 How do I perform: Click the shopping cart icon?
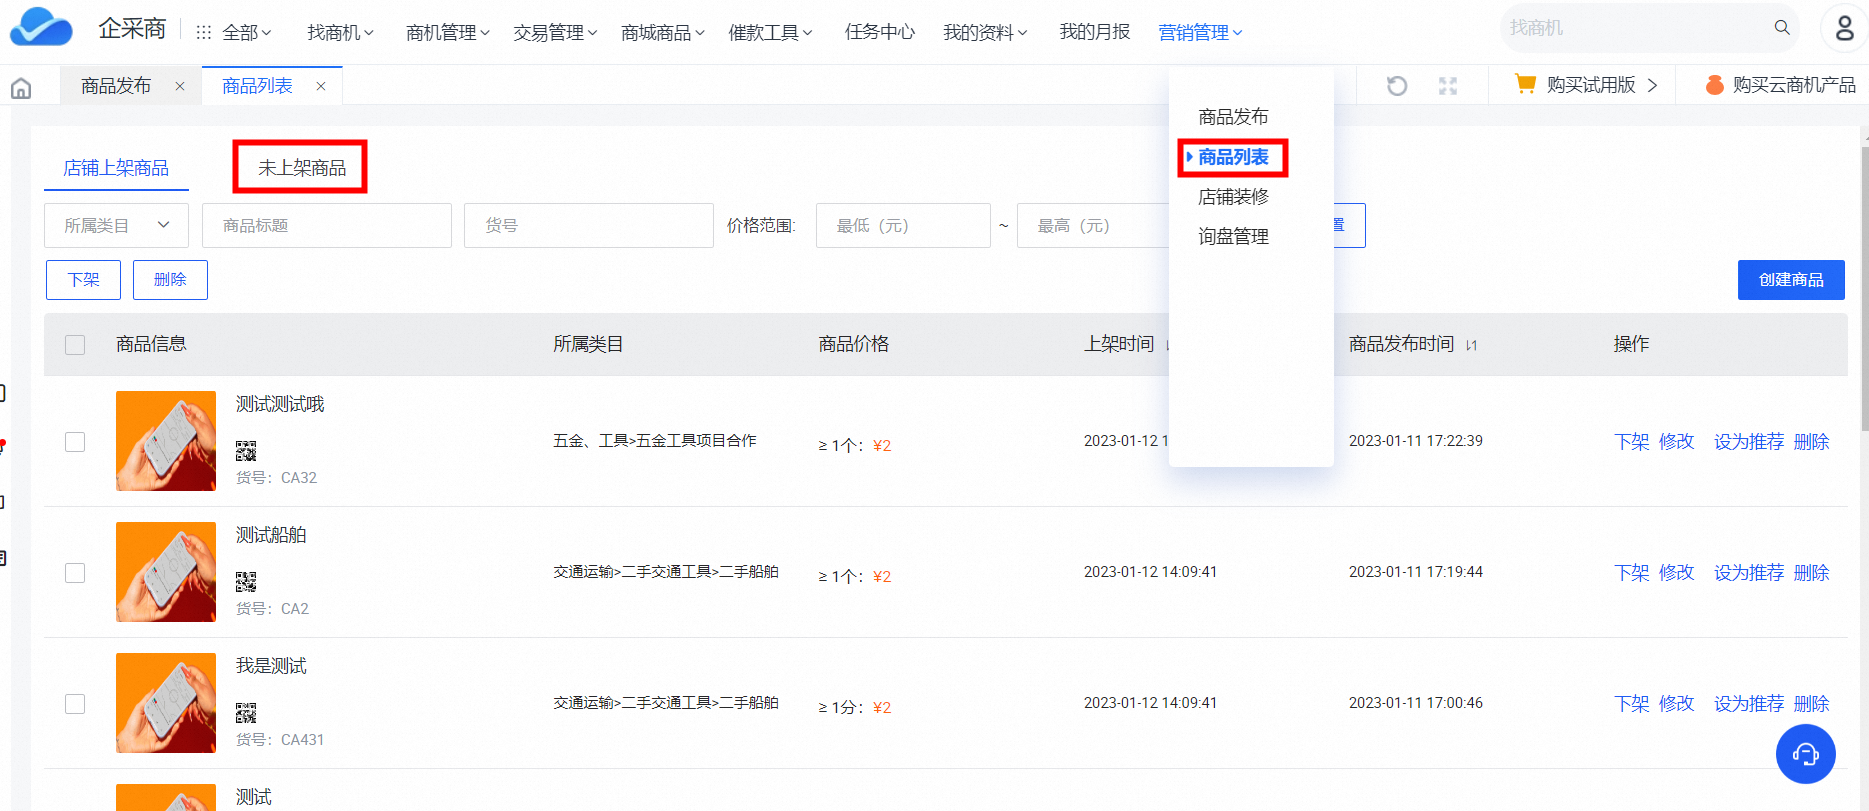[1525, 84]
